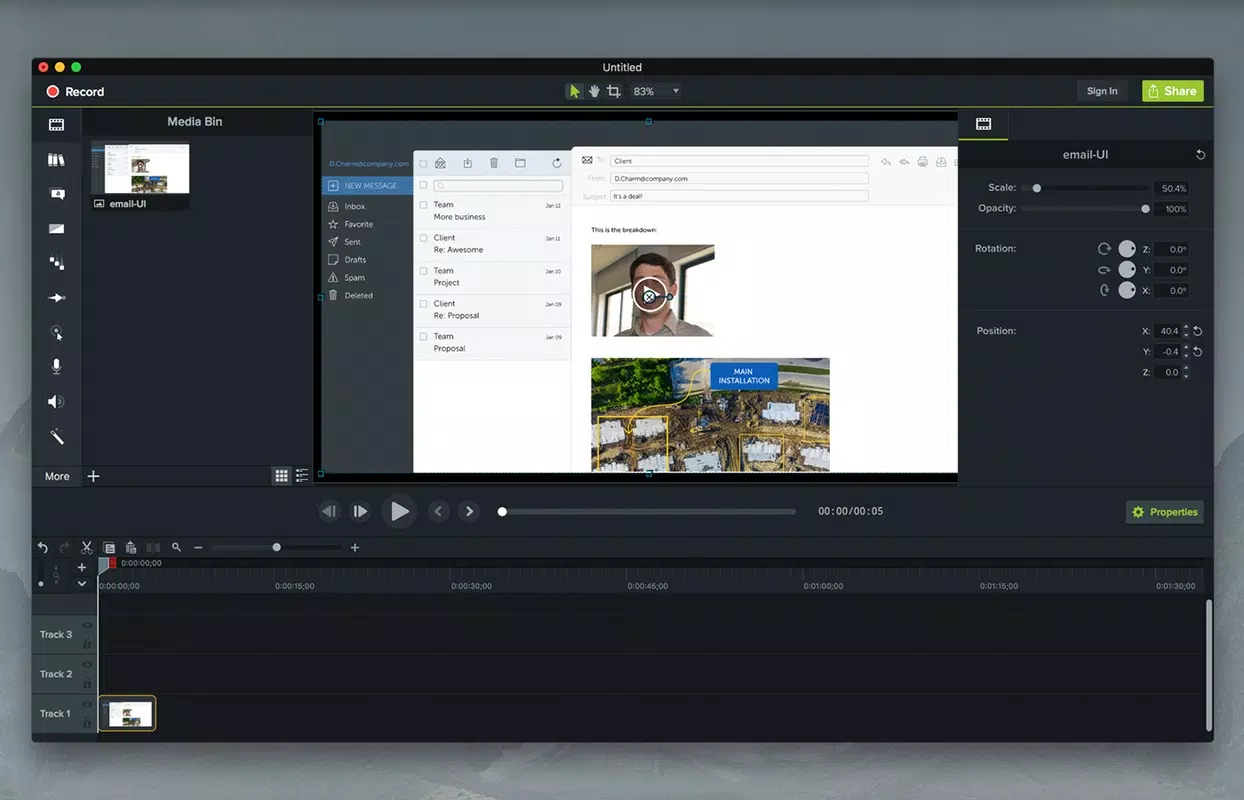Open the Audio Effects panel
1244x800 pixels.
[x=56, y=401]
